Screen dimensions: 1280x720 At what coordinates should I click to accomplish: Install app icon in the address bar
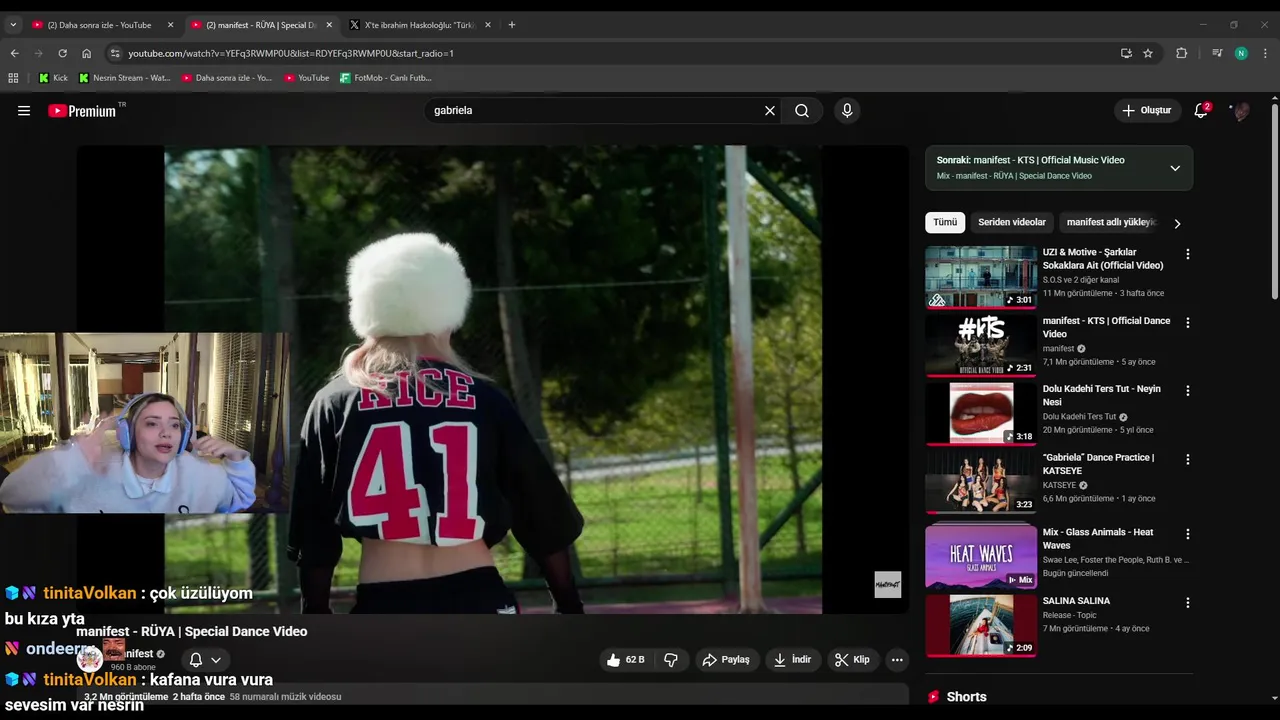(x=1126, y=53)
